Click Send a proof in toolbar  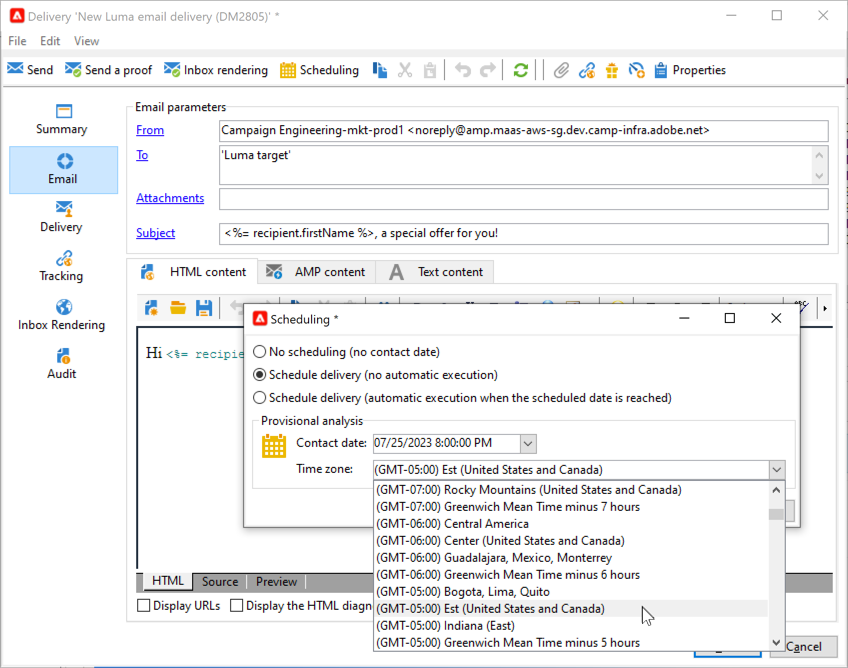pos(108,70)
